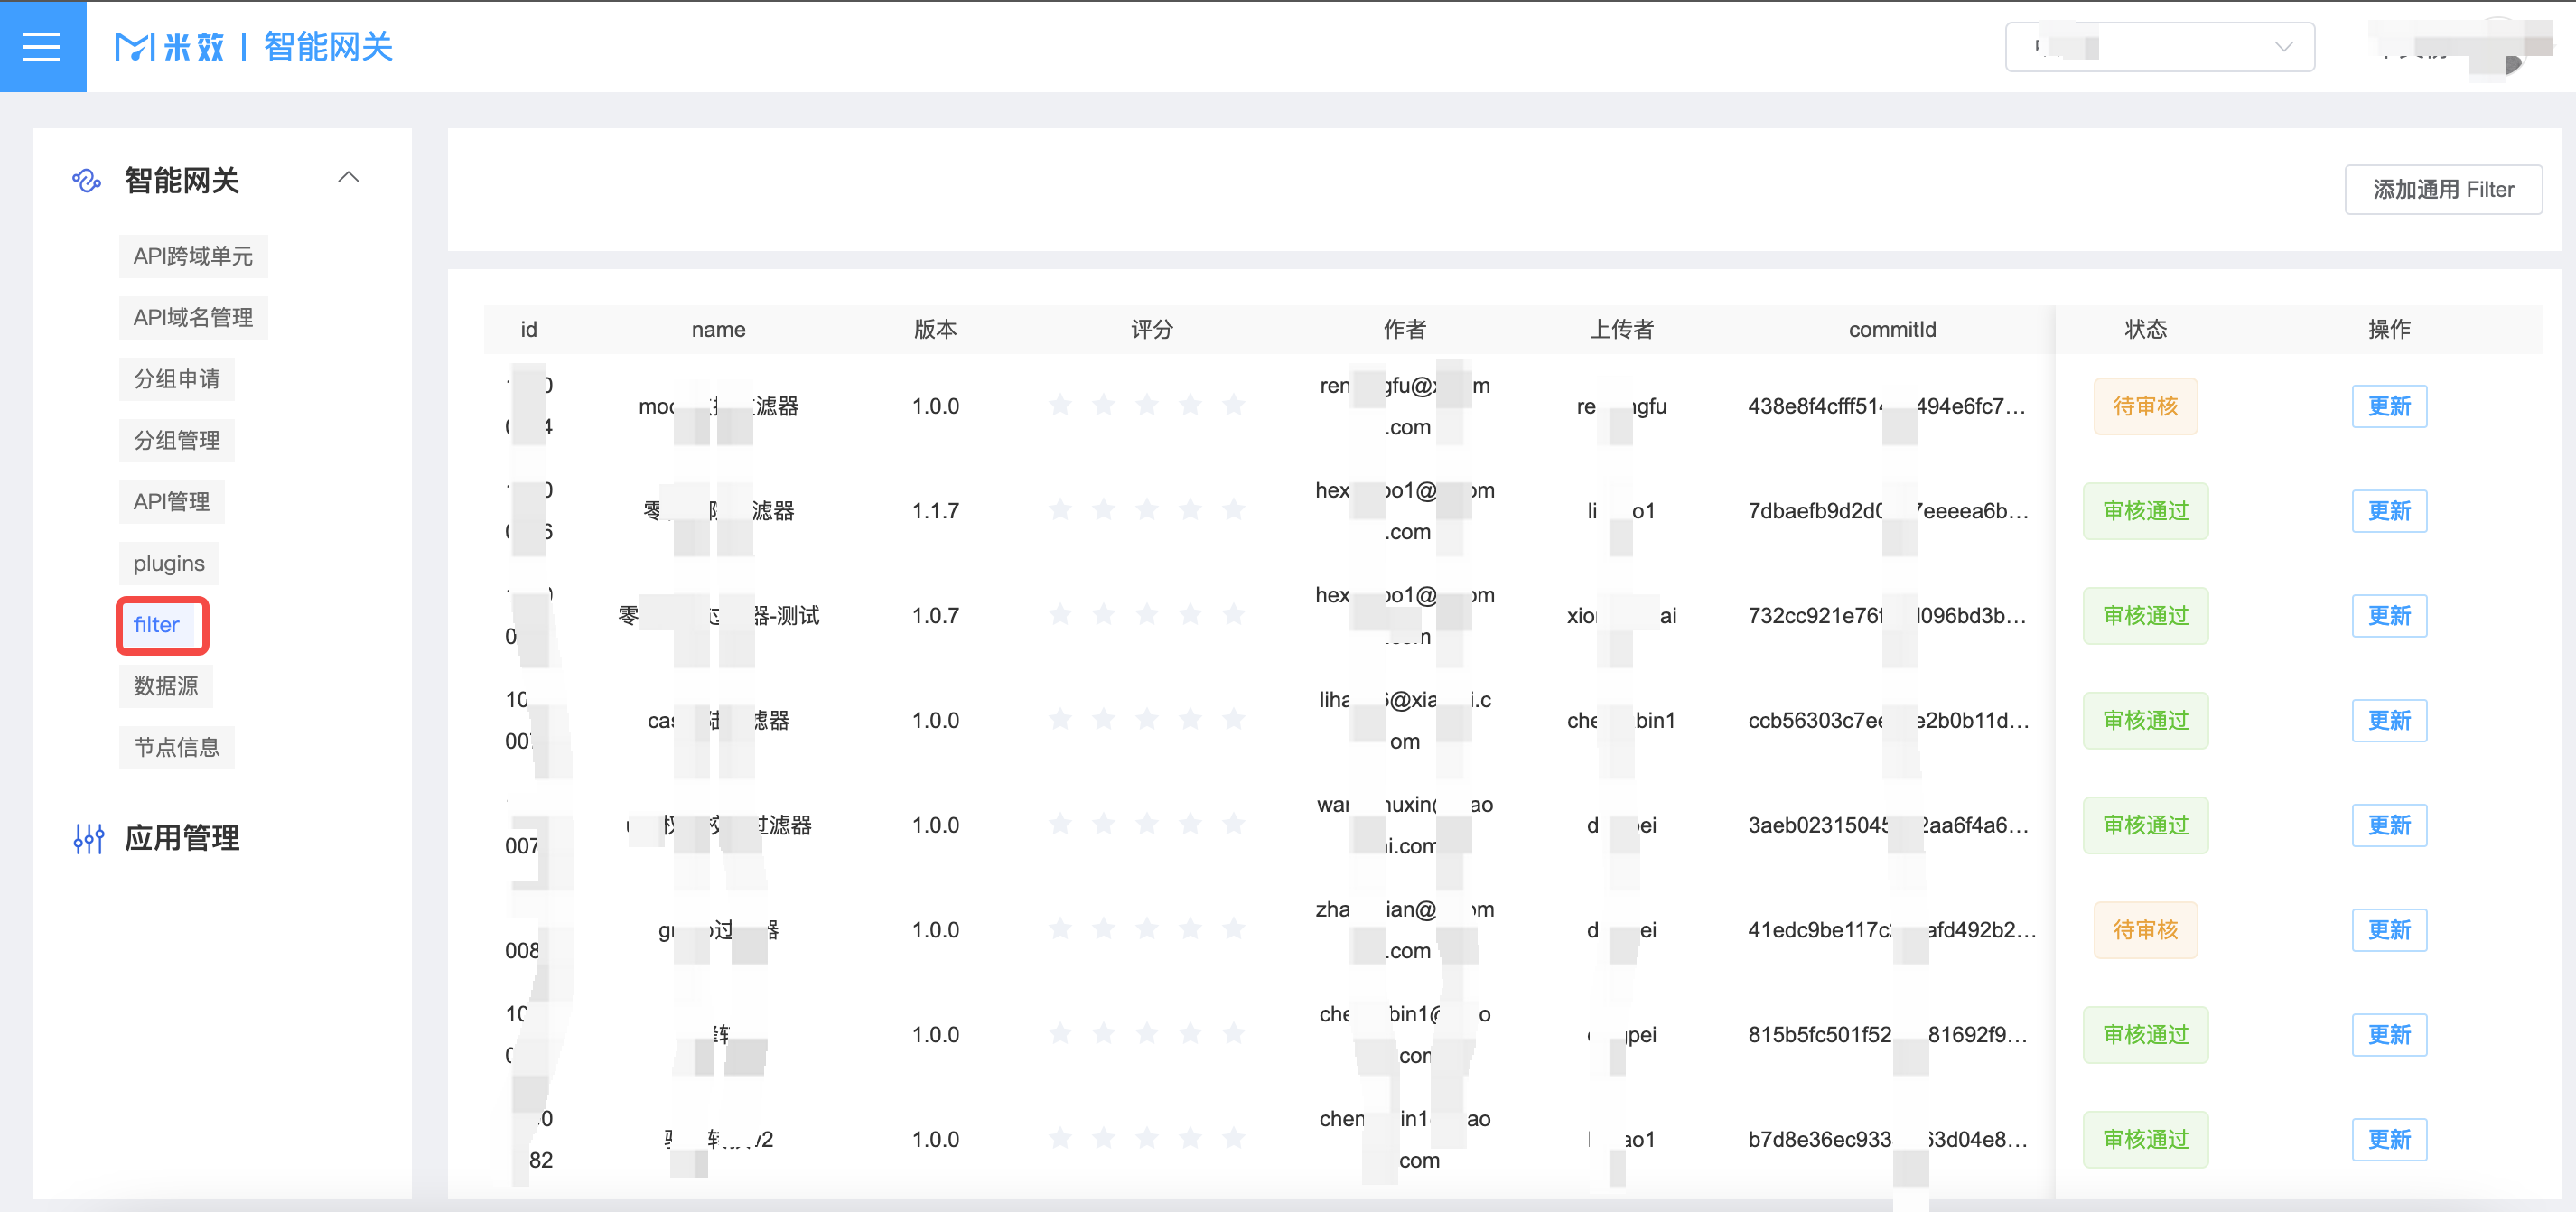Click the 米效 logo icon
The image size is (2576, 1212).
134,46
